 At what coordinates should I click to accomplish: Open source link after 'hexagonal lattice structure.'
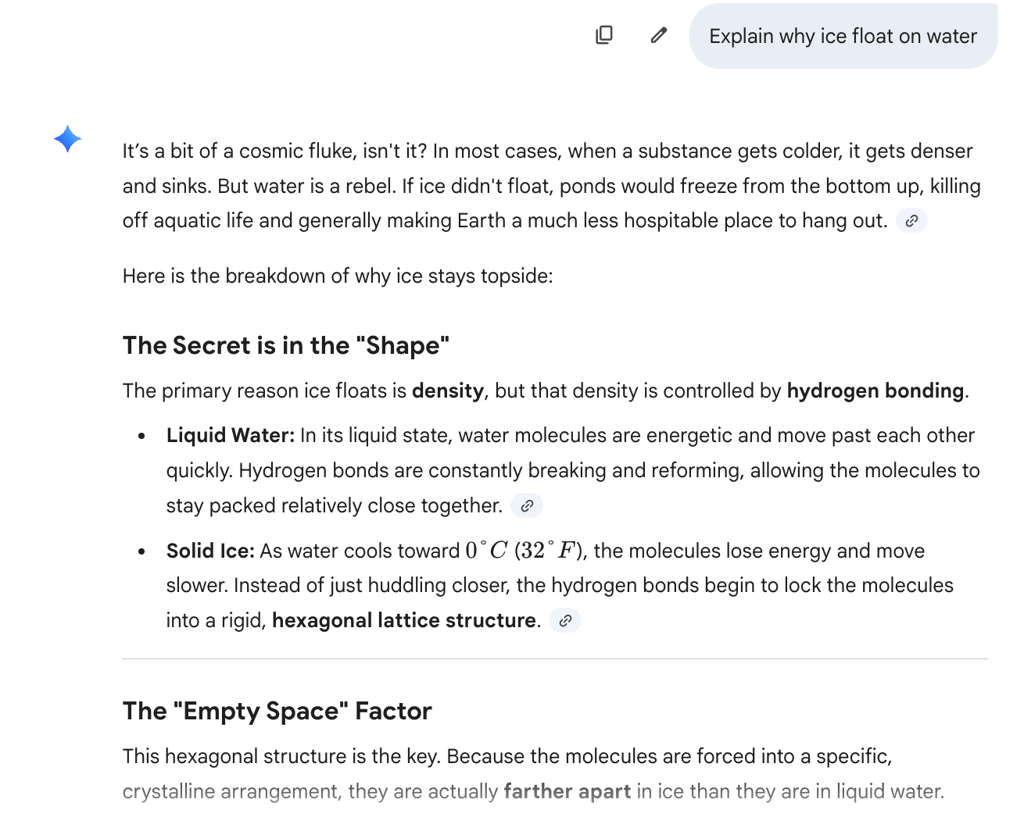[x=566, y=620]
